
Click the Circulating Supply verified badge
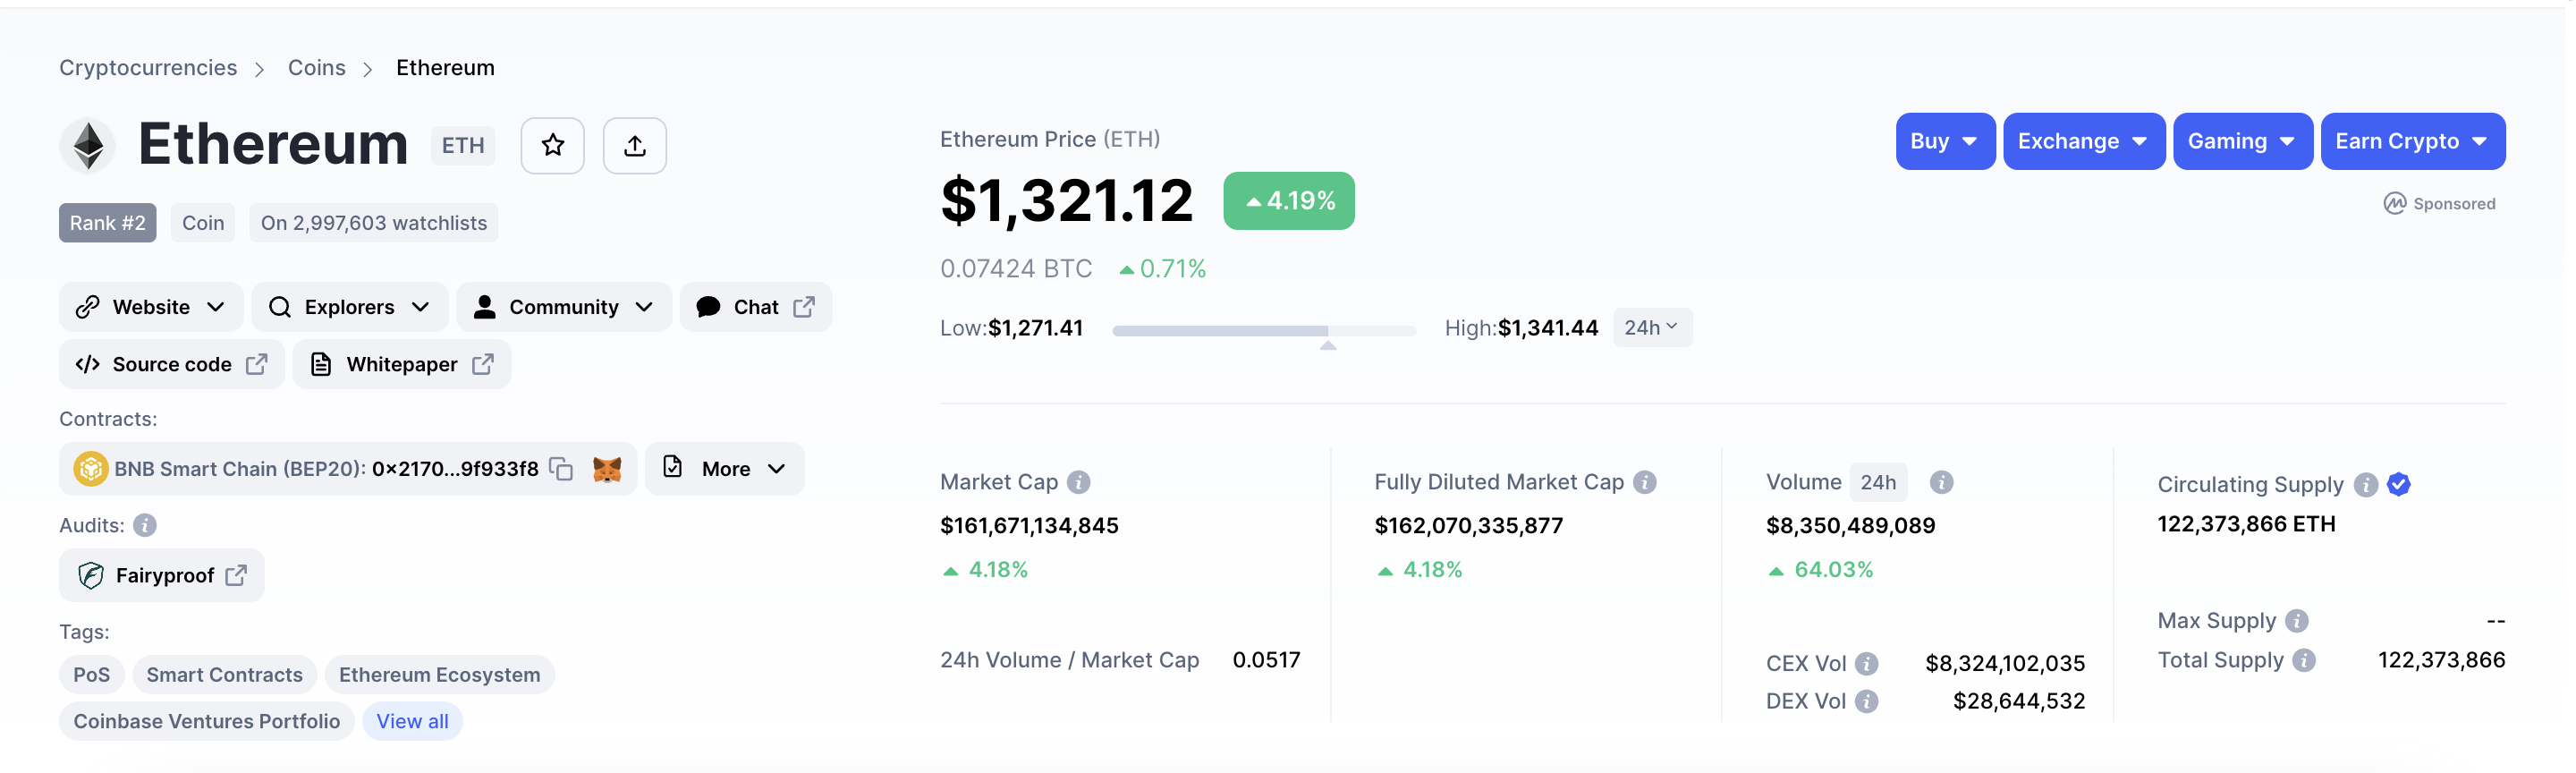[2398, 484]
